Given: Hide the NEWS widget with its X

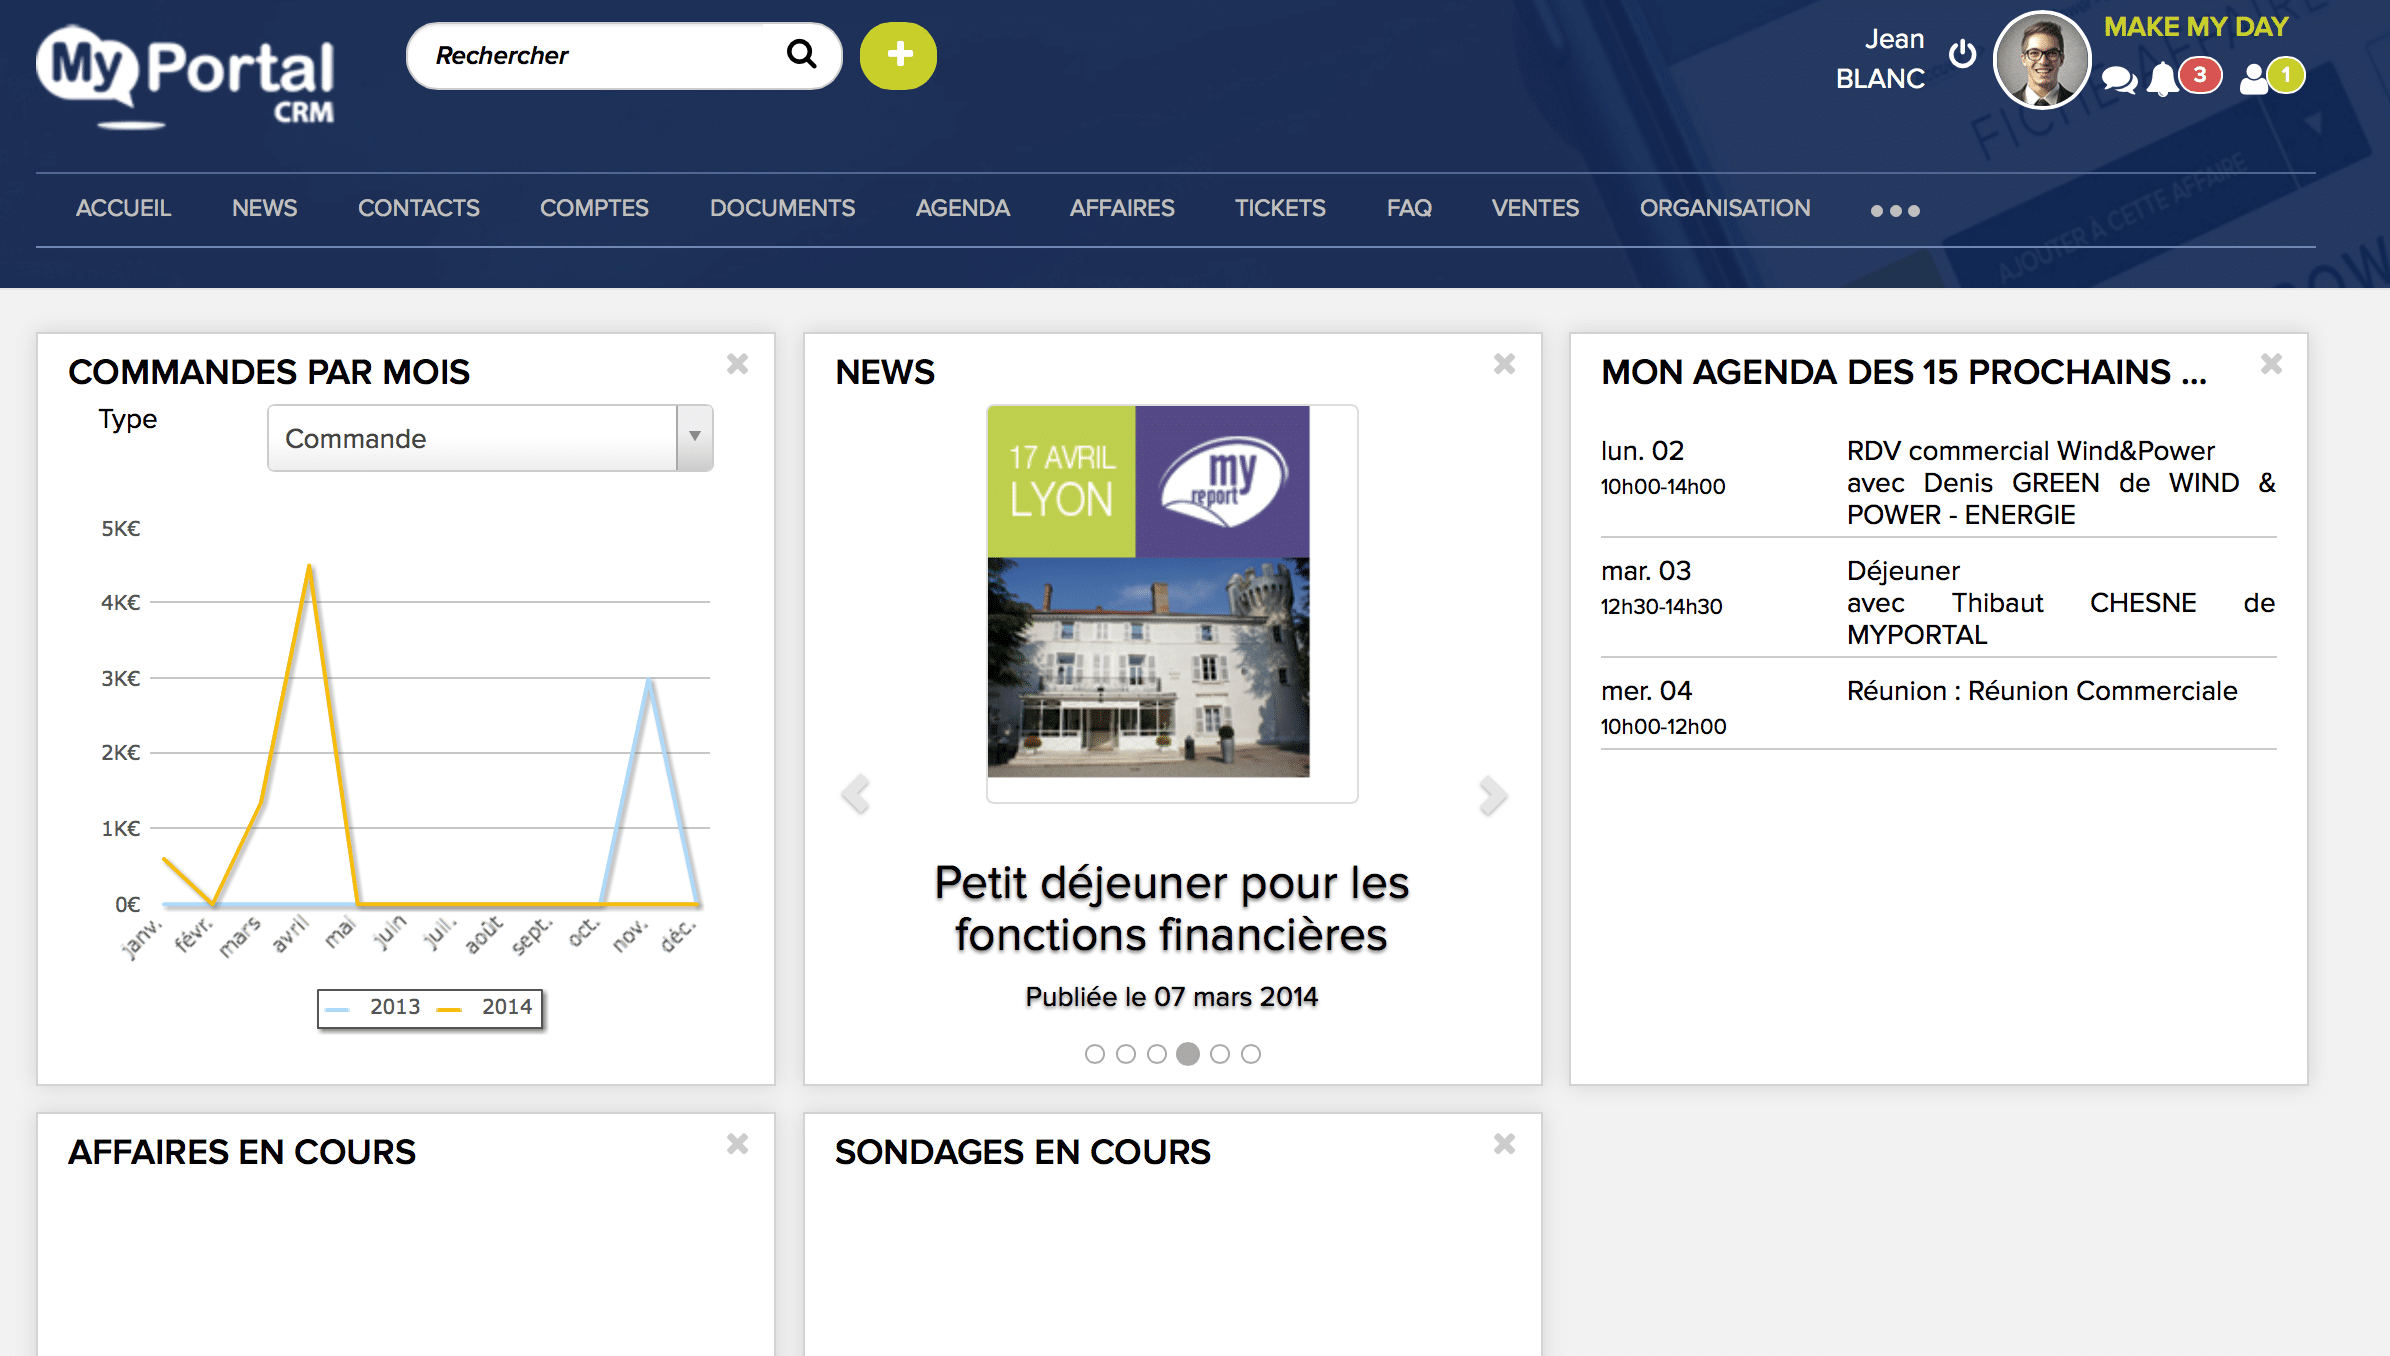Looking at the screenshot, I should click(x=1503, y=365).
